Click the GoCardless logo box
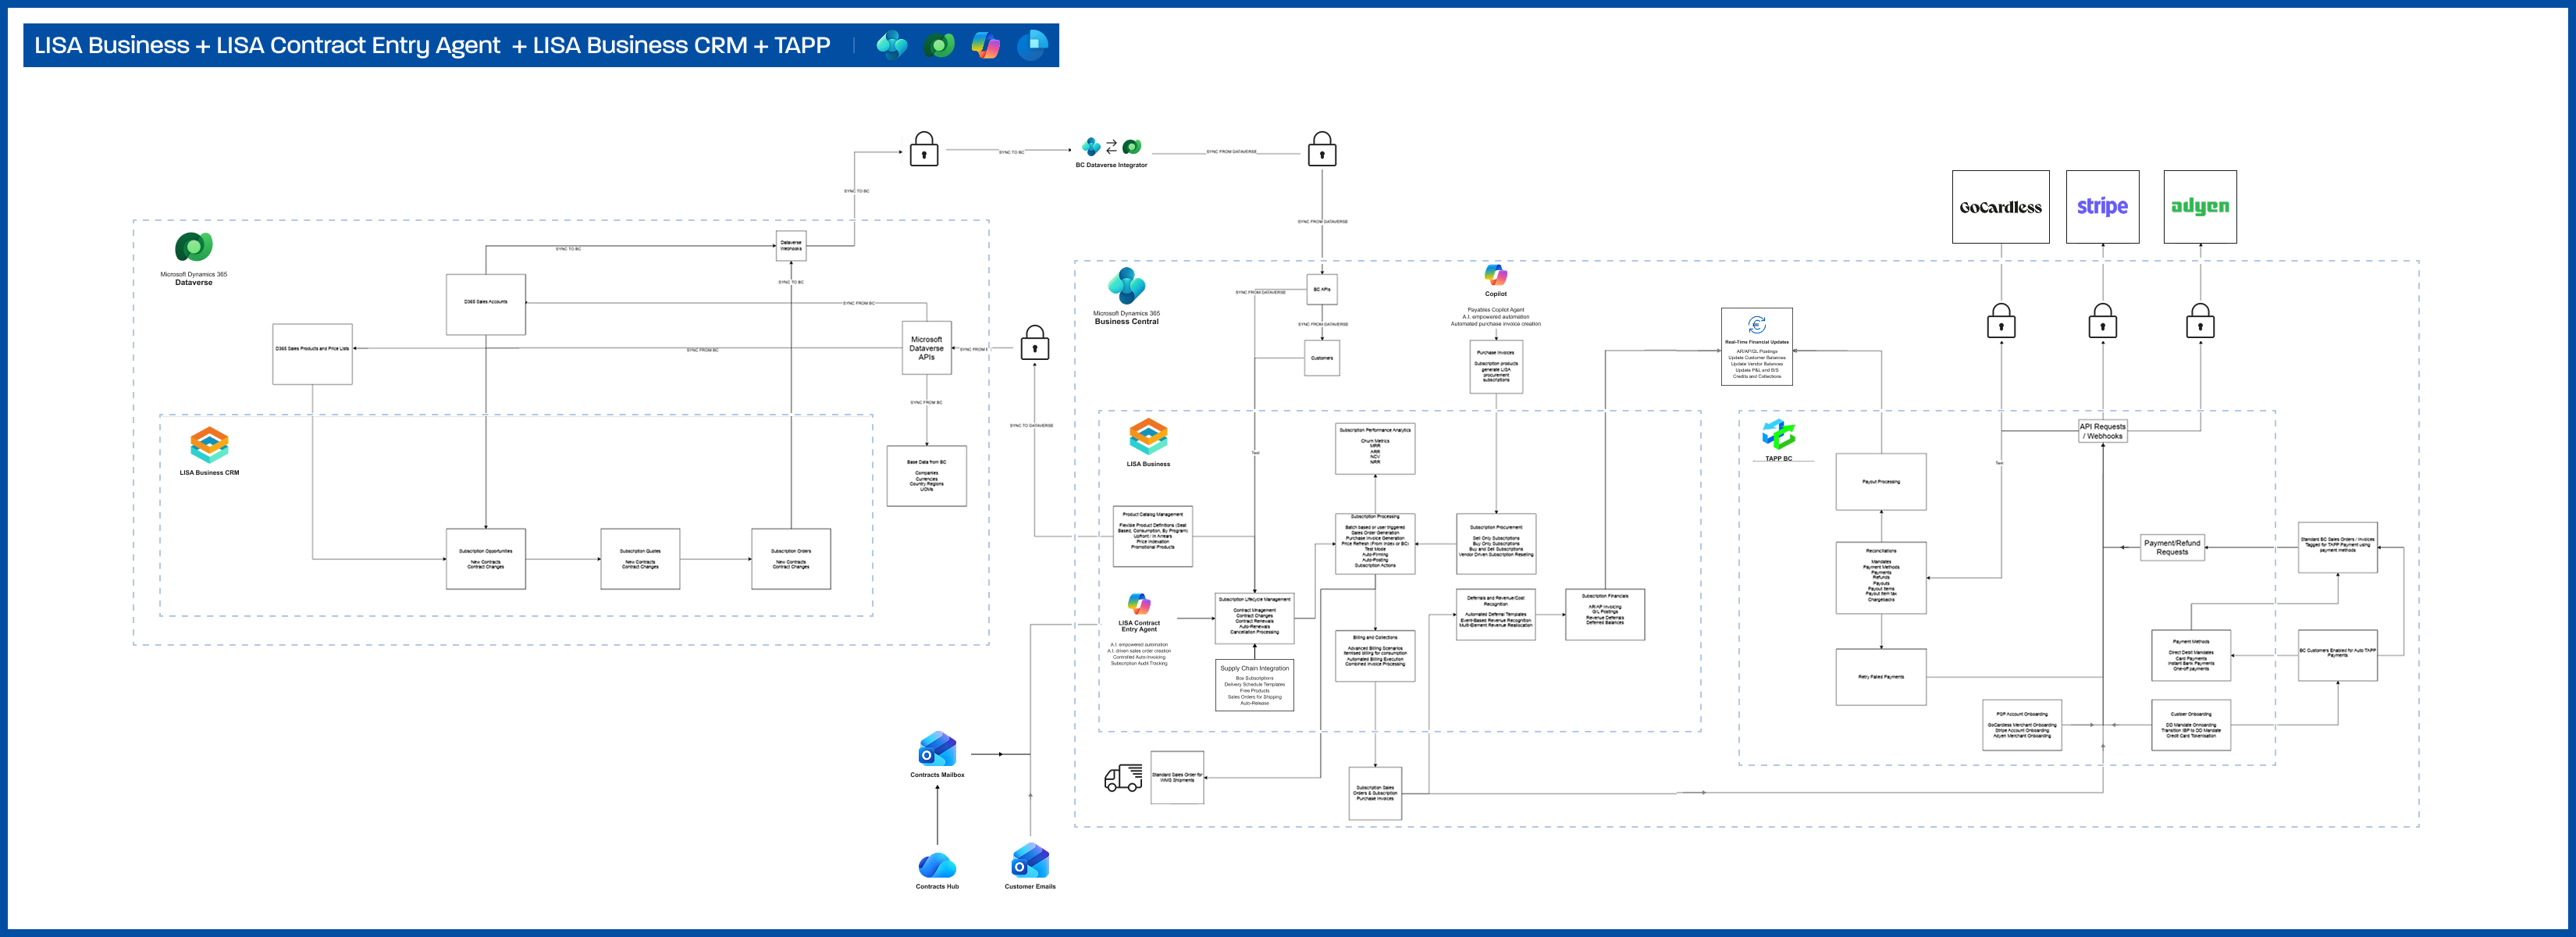 [x=2000, y=207]
